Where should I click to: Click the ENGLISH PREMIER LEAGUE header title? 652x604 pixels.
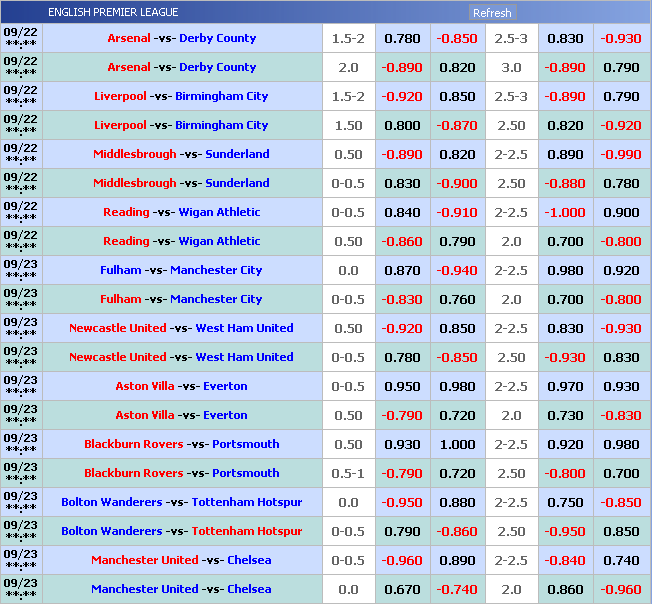pos(113,13)
